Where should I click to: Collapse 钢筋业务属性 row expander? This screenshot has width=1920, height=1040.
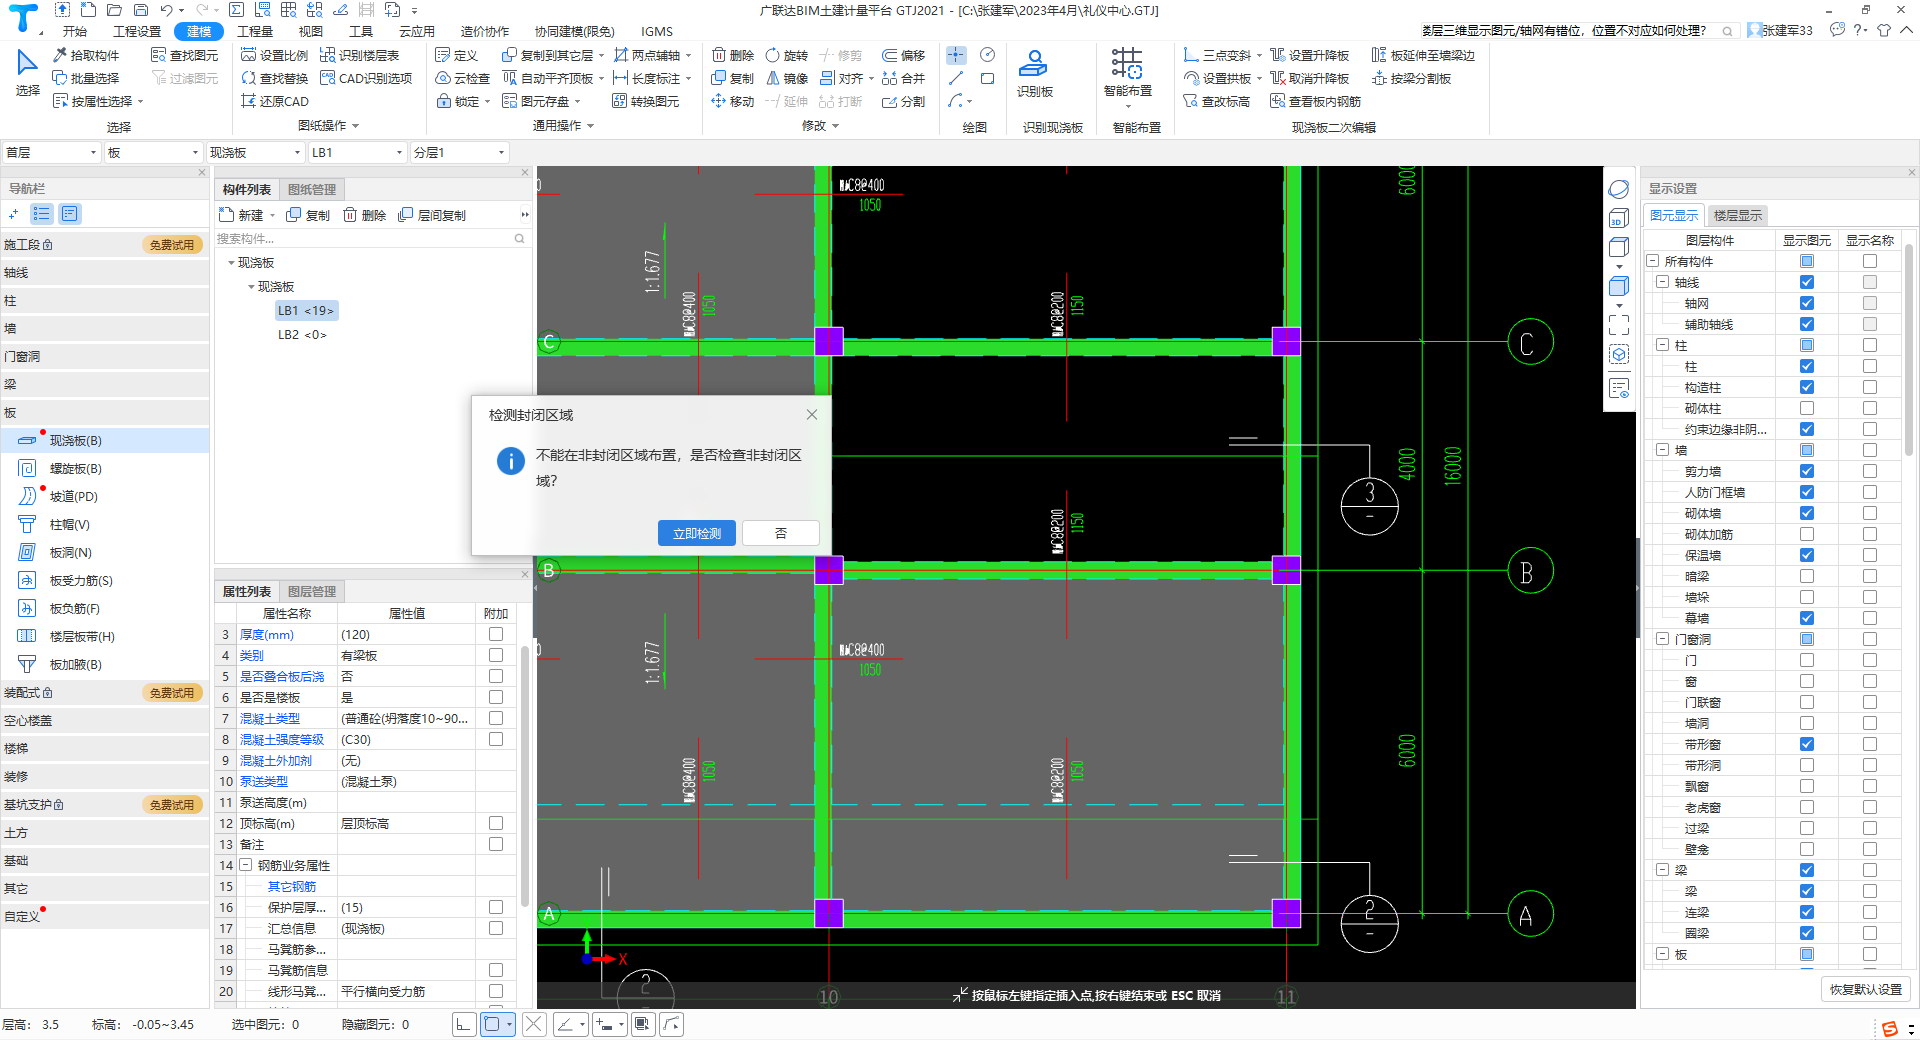(245, 865)
